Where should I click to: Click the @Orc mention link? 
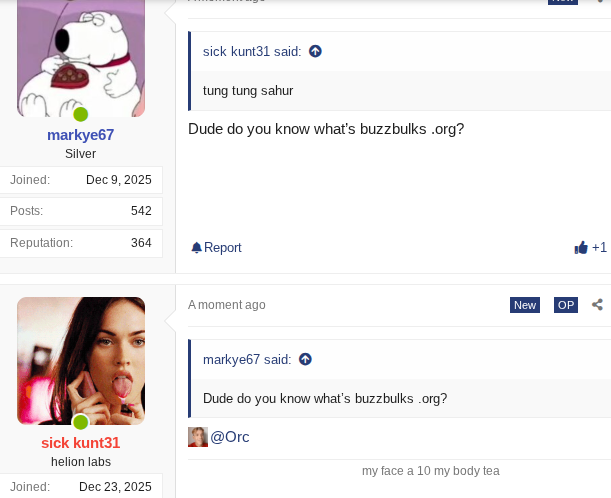click(230, 437)
